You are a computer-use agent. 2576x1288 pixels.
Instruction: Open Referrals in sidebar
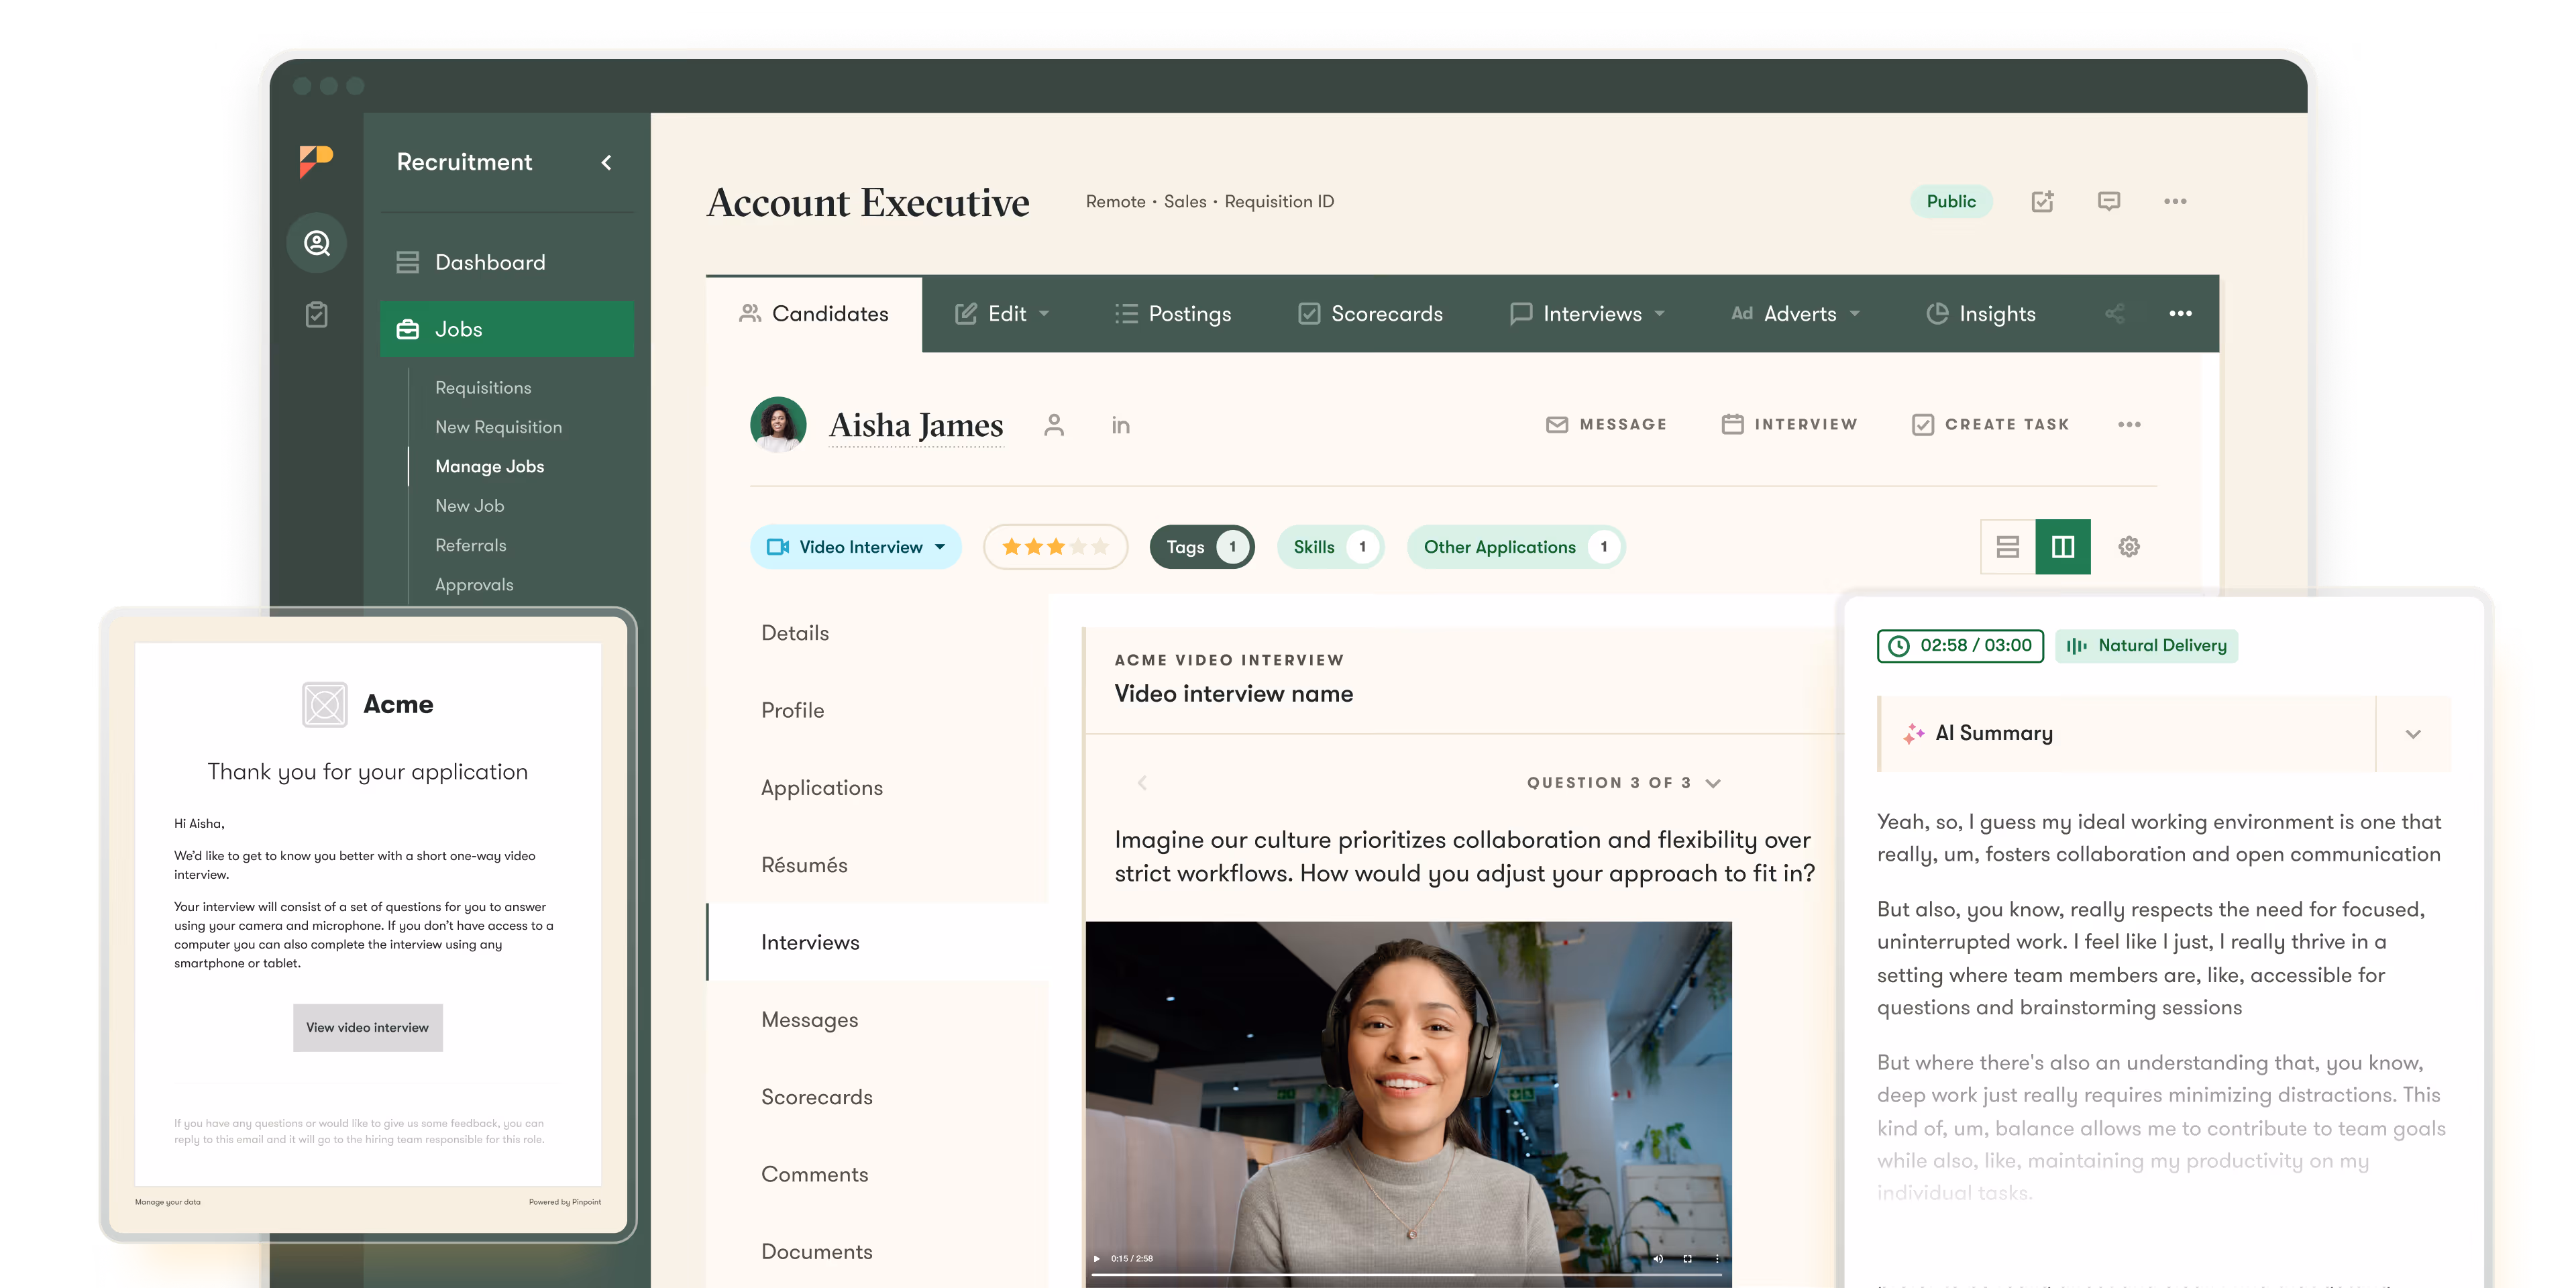coord(470,545)
